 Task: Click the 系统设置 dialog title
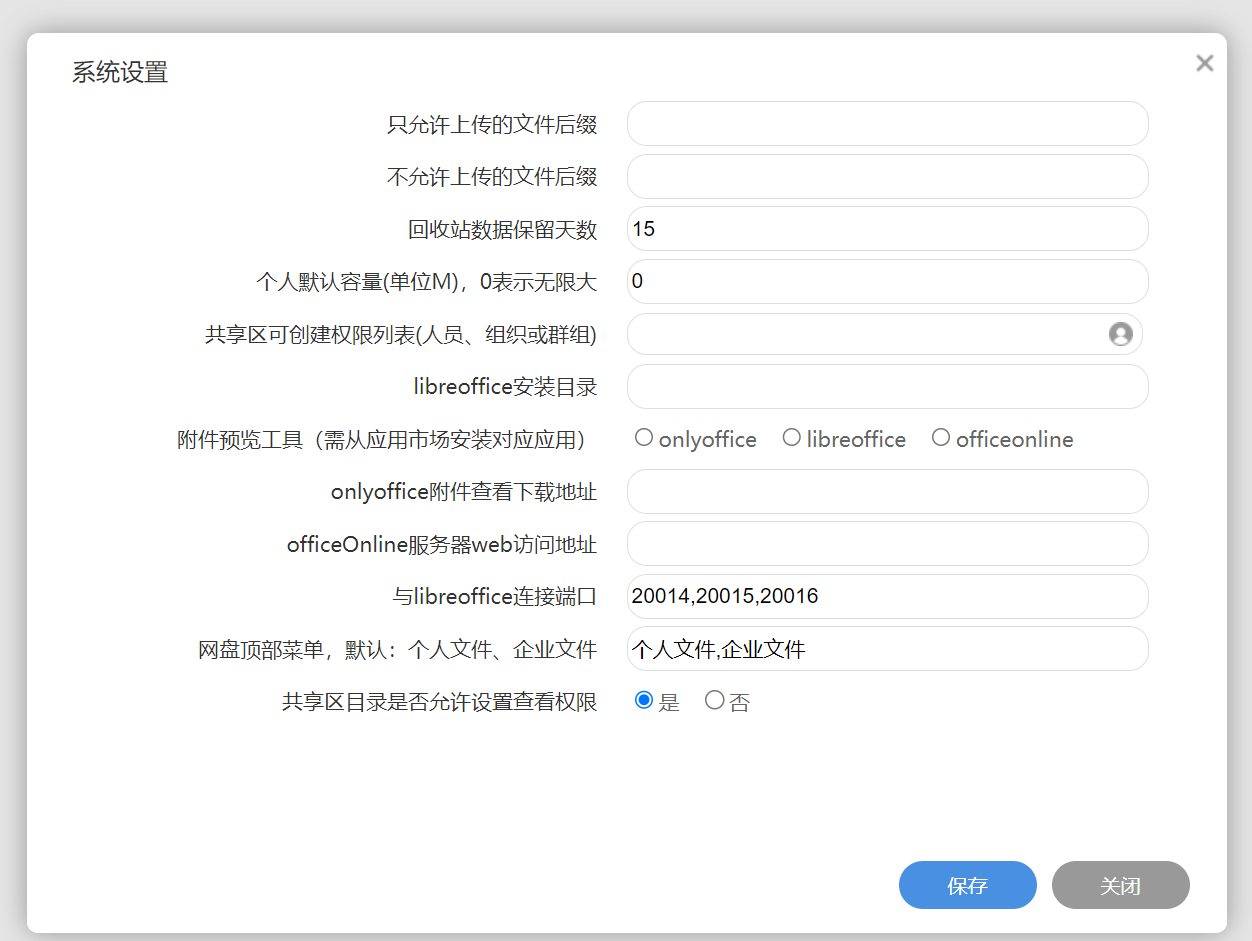(x=120, y=72)
